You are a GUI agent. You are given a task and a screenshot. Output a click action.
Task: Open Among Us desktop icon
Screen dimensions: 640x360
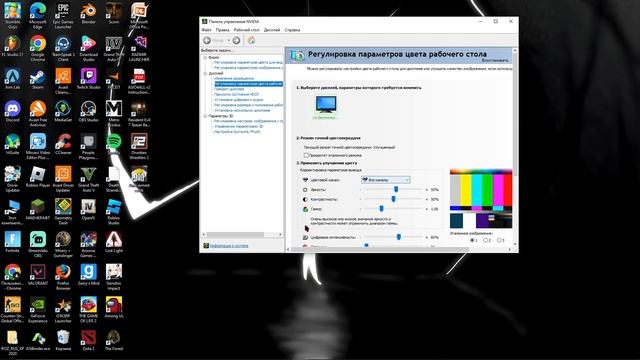[113, 307]
